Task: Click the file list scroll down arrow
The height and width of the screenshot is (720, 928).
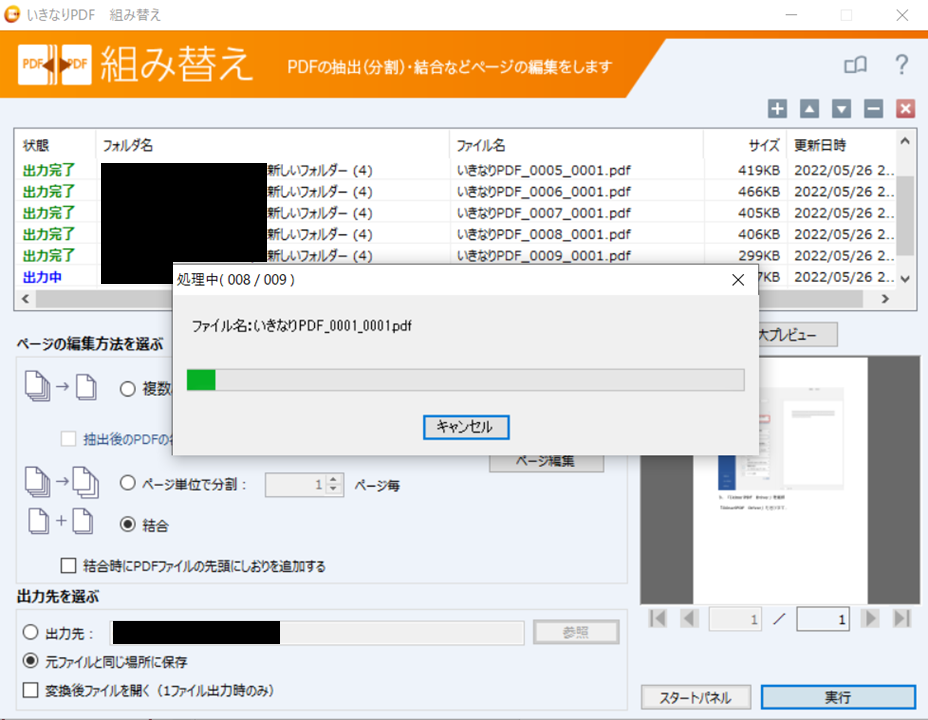Action: coord(905,279)
